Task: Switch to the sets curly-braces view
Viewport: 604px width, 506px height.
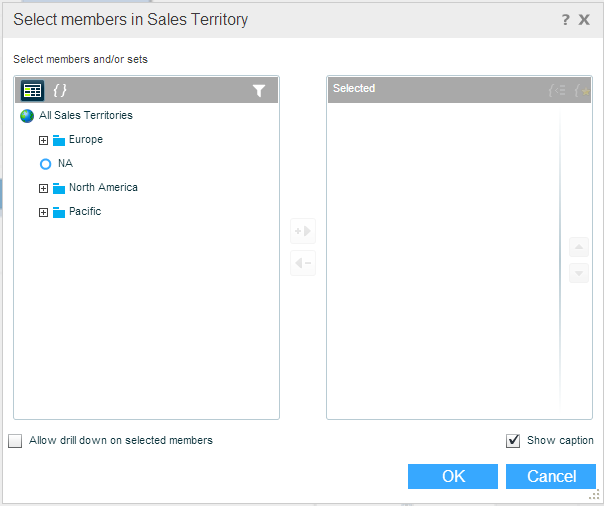Action: pyautogui.click(x=60, y=90)
